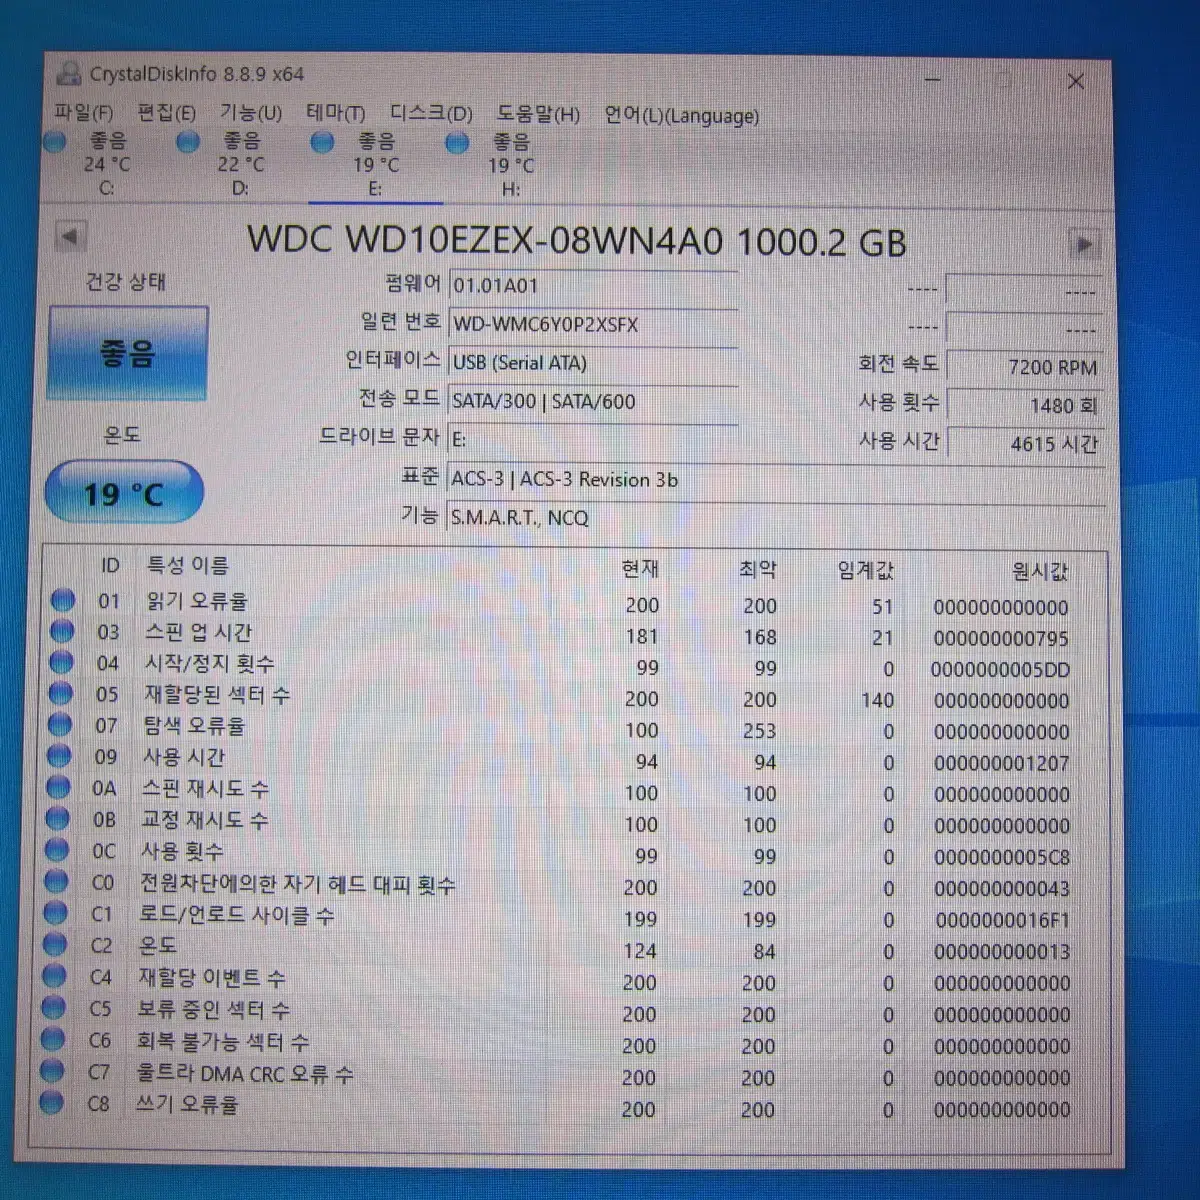The width and height of the screenshot is (1200, 1200).
Task: Close the CrystalDiskInfo window
Action: click(x=1076, y=81)
